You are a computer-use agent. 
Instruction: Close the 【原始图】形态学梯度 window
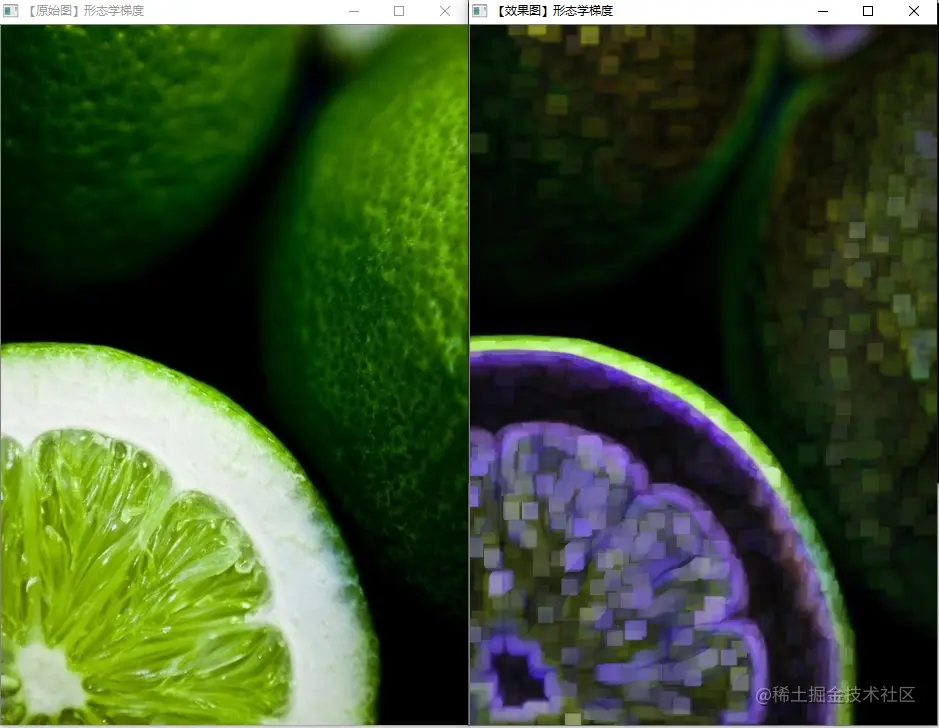click(x=444, y=11)
